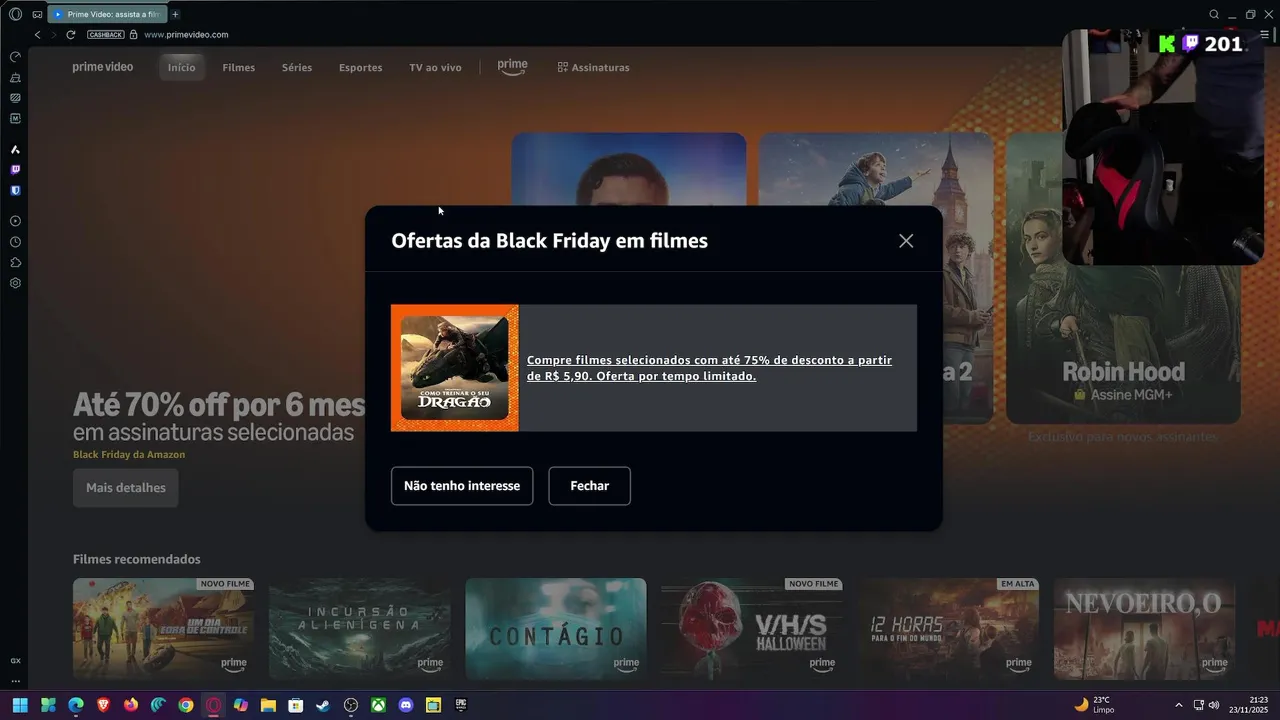1280x720 pixels.
Task: Open Steam from the taskbar
Action: coord(323,705)
